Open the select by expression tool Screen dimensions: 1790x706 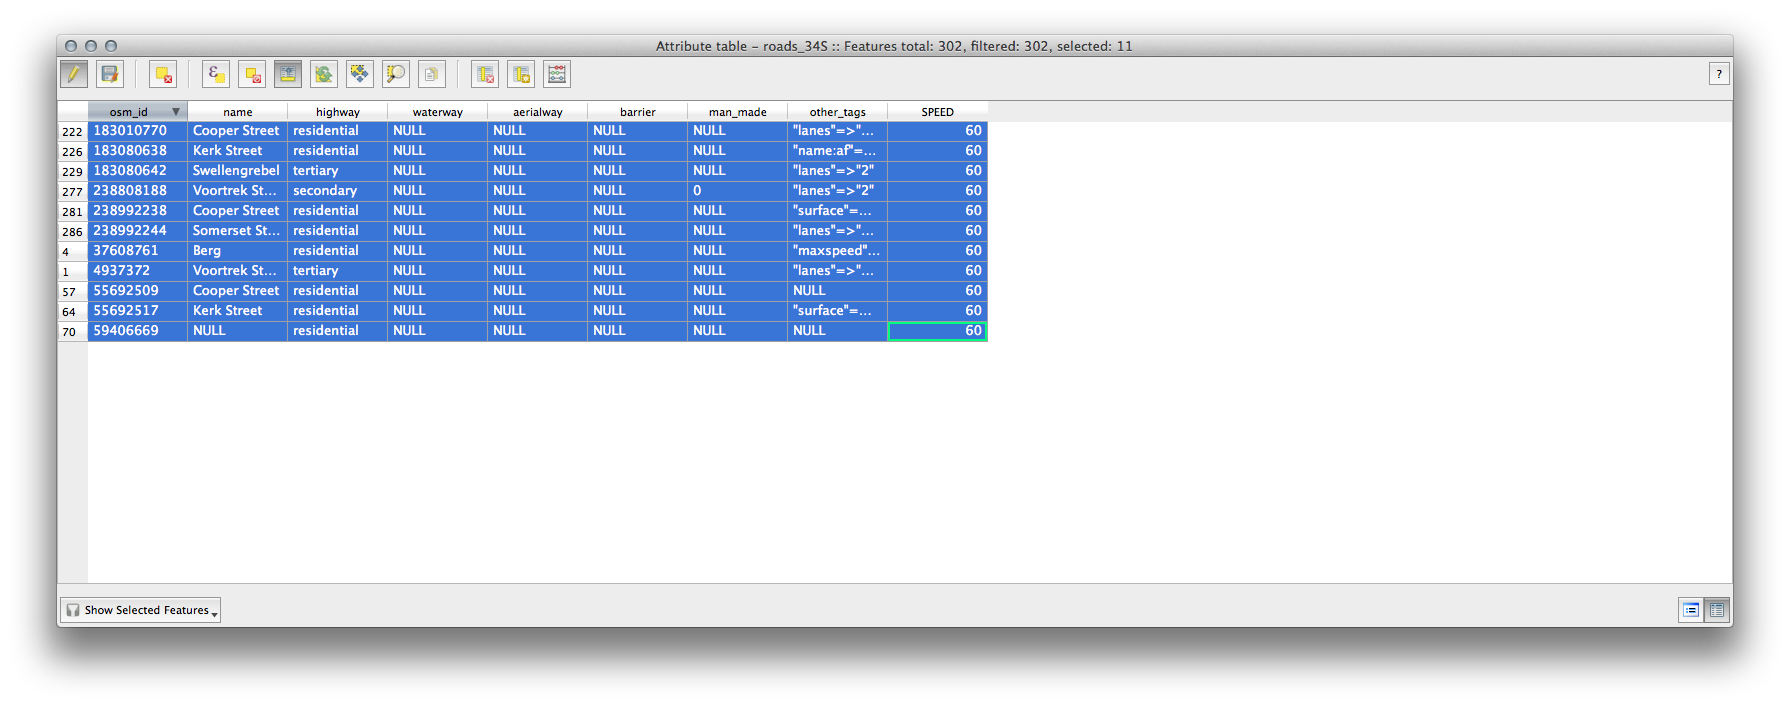pyautogui.click(x=216, y=74)
